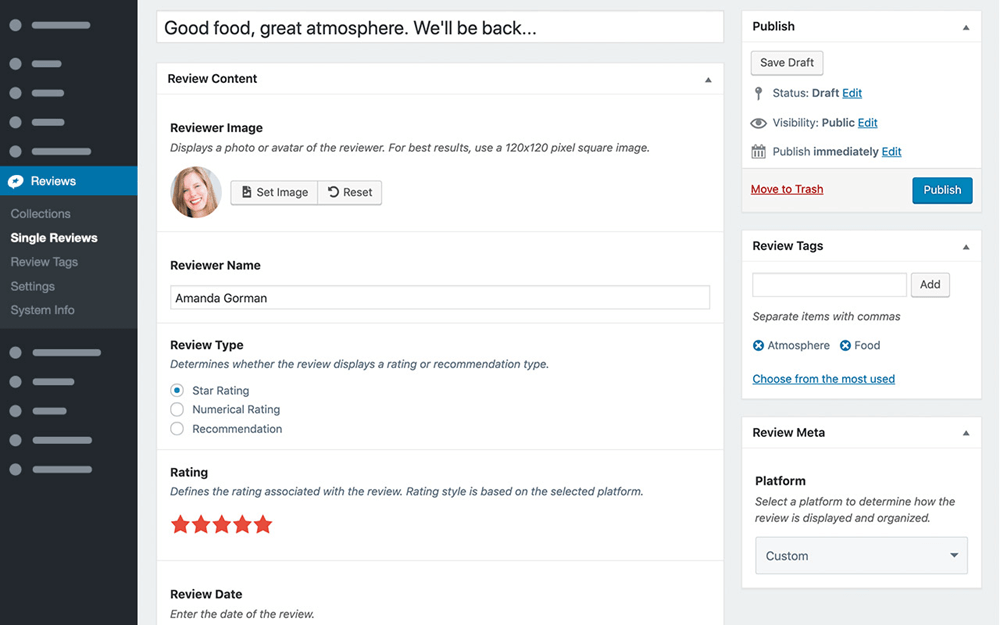This screenshot has height=625, width=1000.
Task: Click the Reviews speech bubble icon
Action: [x=16, y=181]
